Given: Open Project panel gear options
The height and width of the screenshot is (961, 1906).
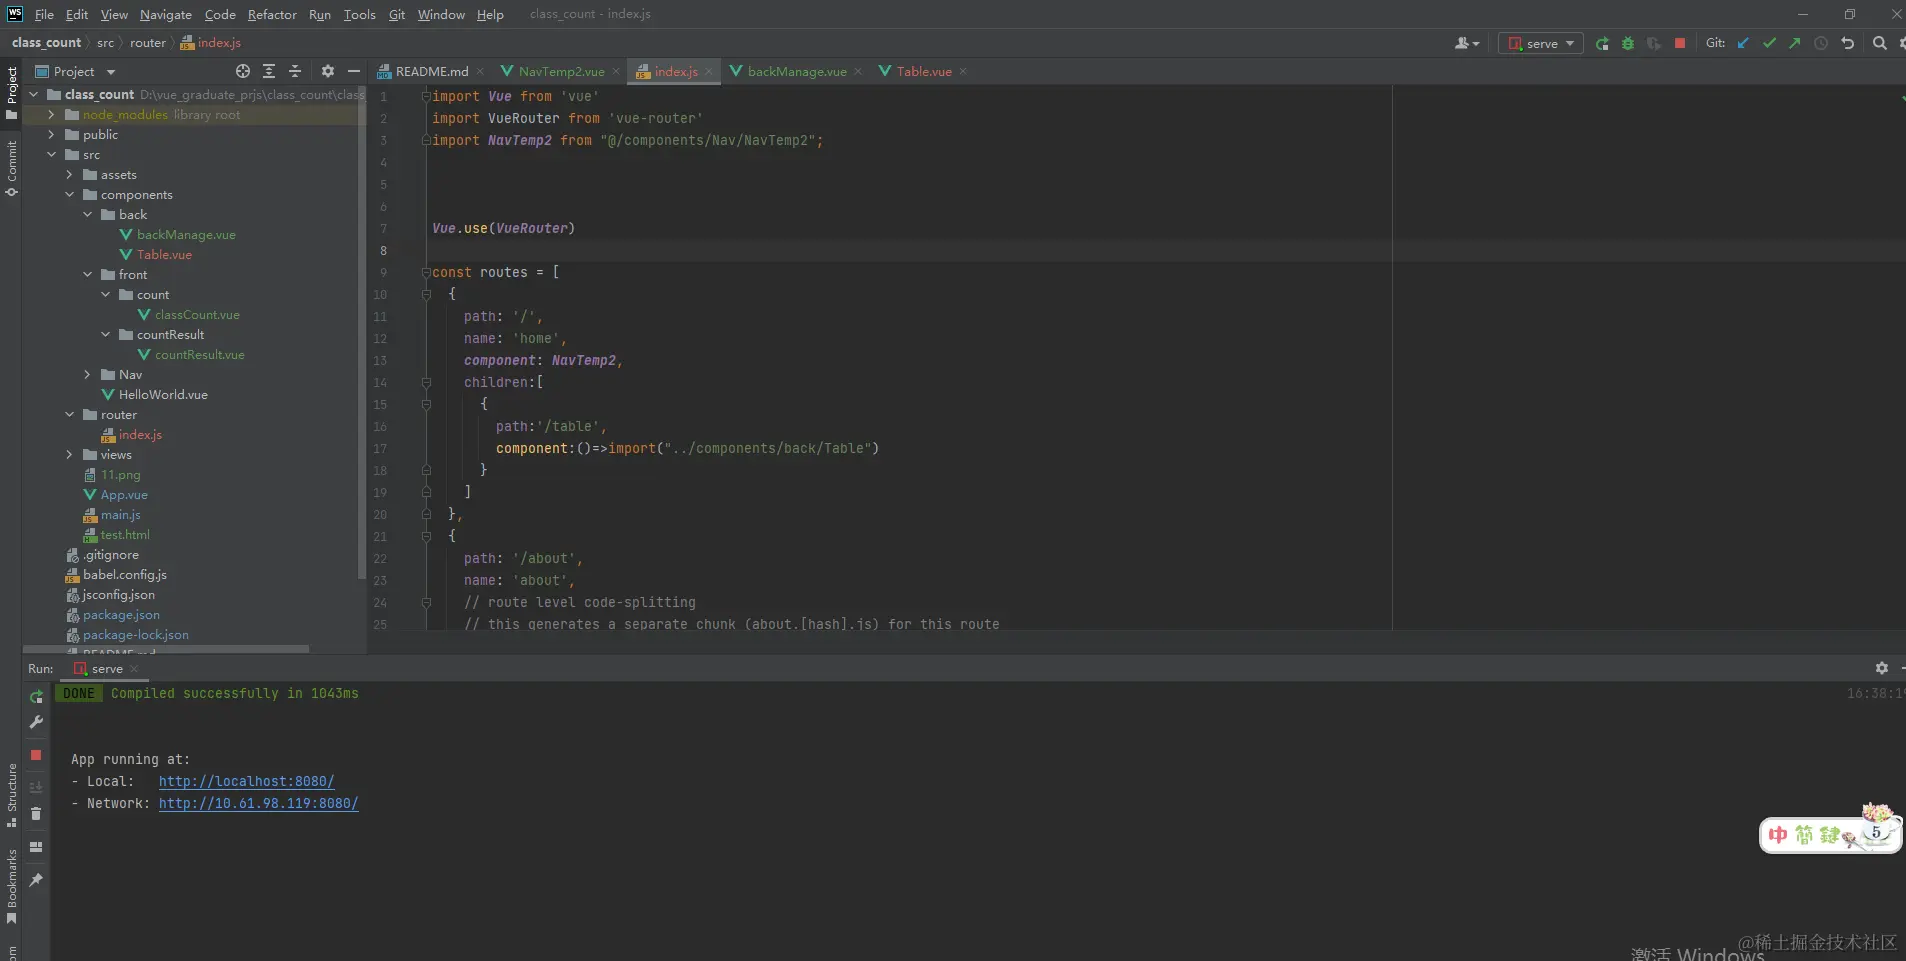Looking at the screenshot, I should [328, 72].
